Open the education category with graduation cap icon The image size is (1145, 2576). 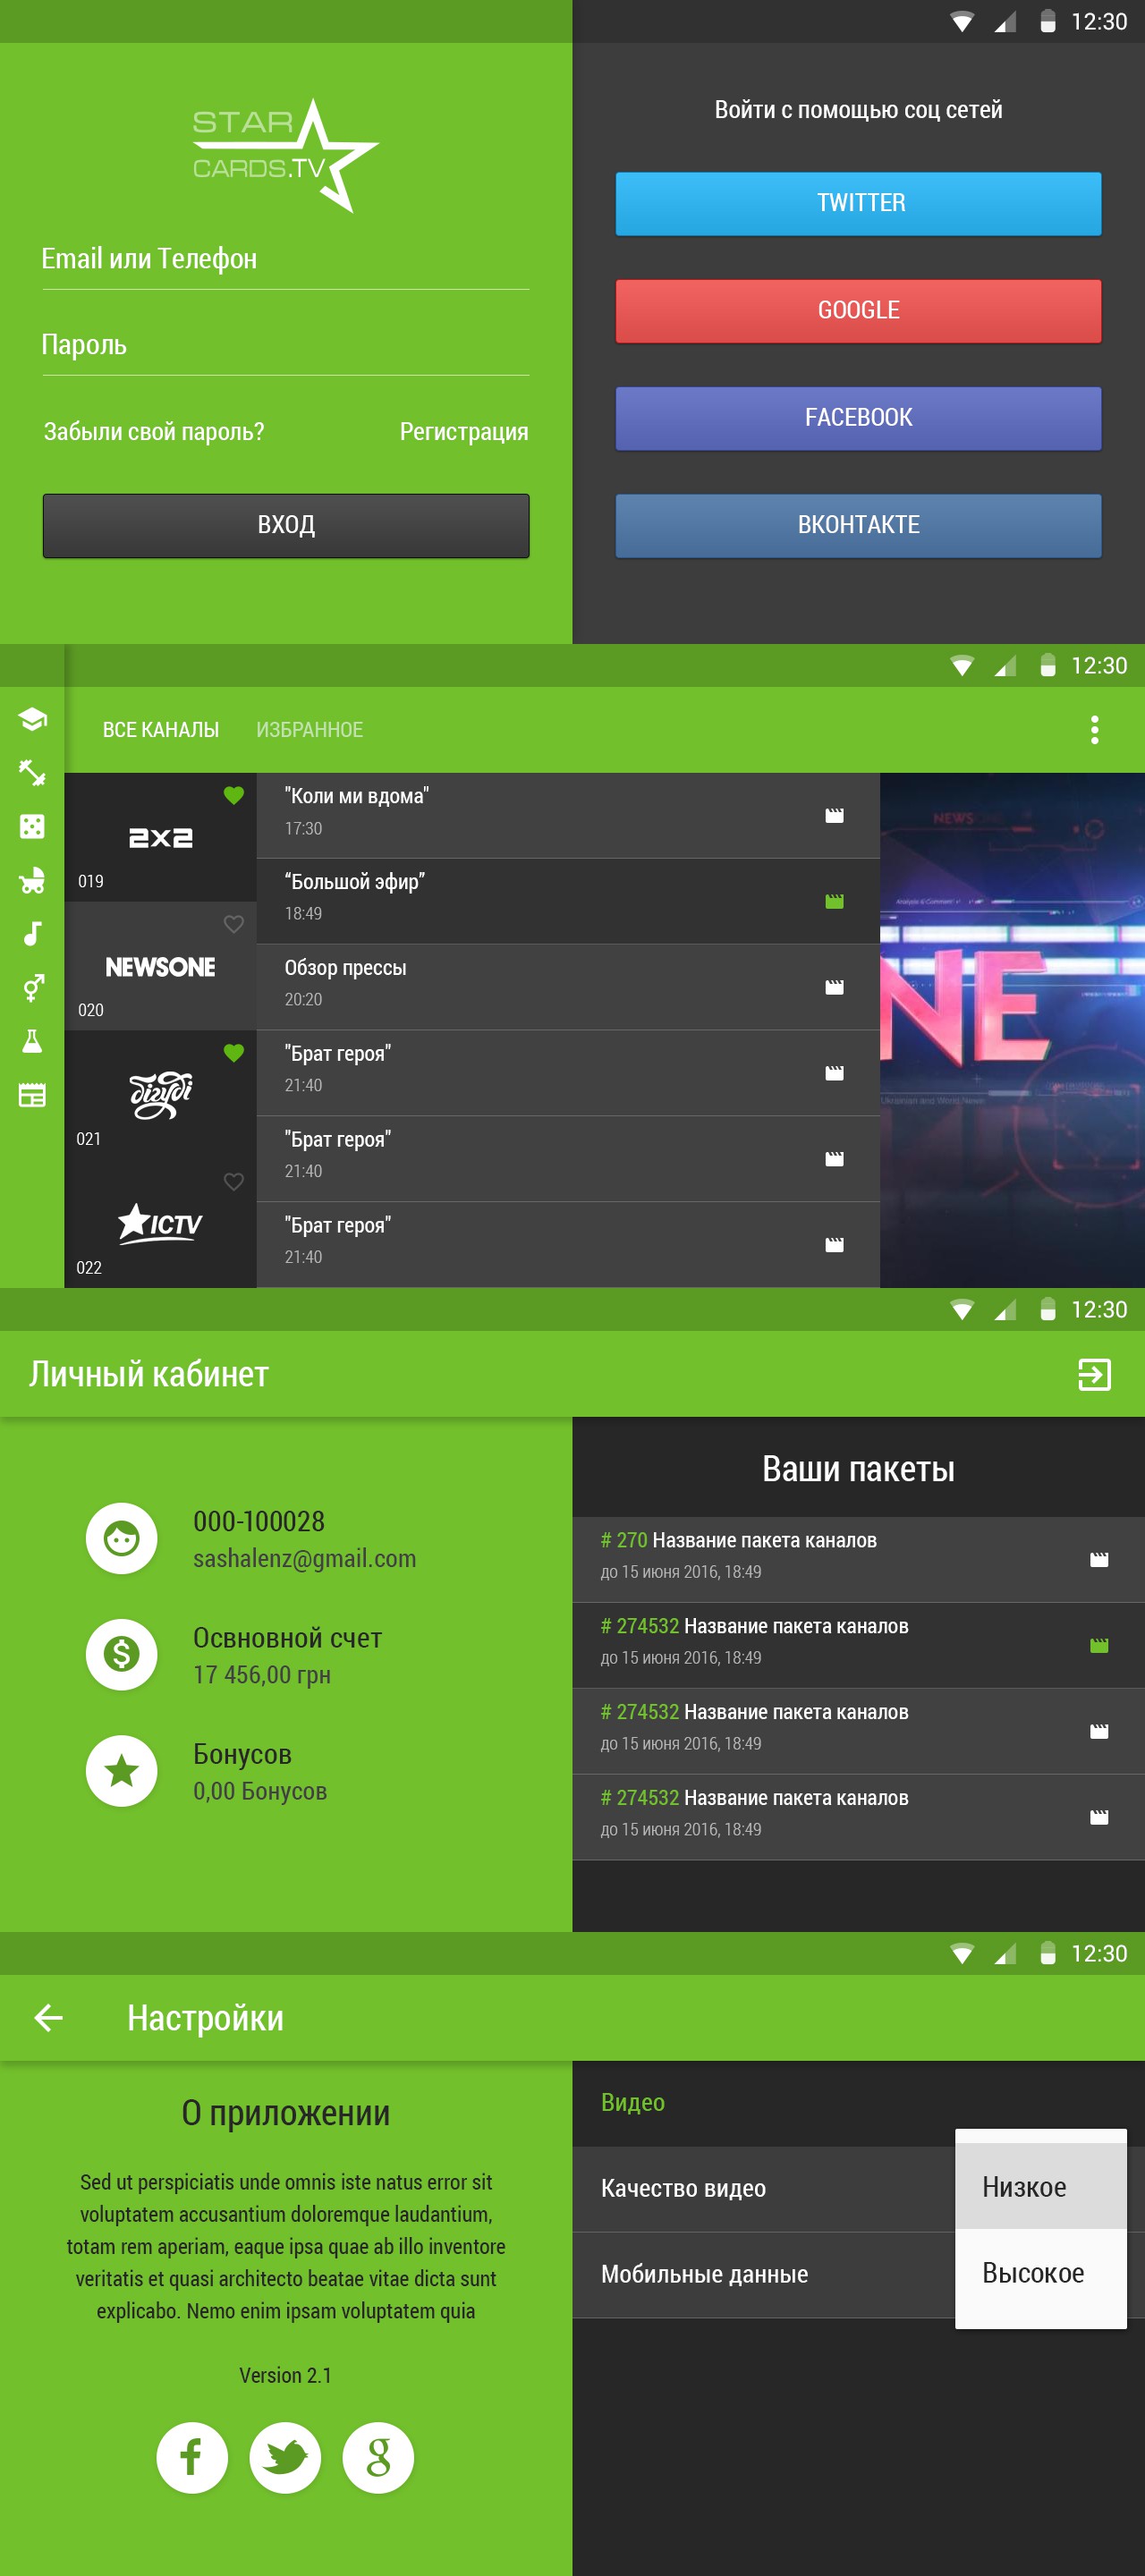[32, 719]
